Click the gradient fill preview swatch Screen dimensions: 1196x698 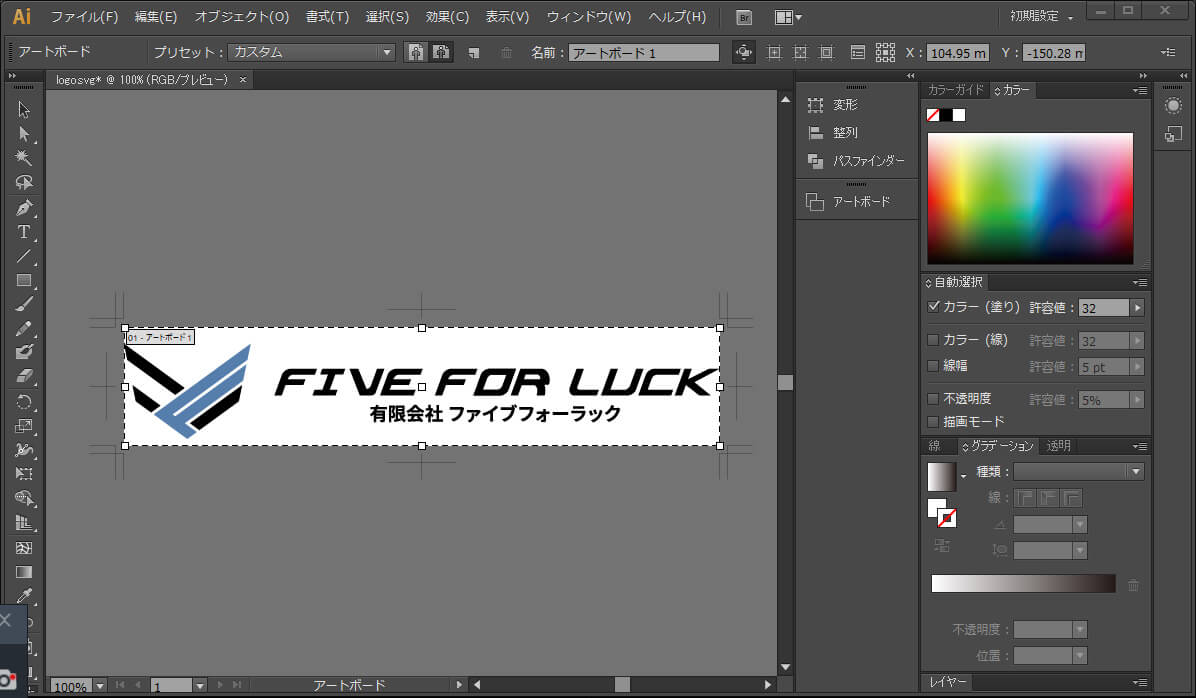(941, 477)
